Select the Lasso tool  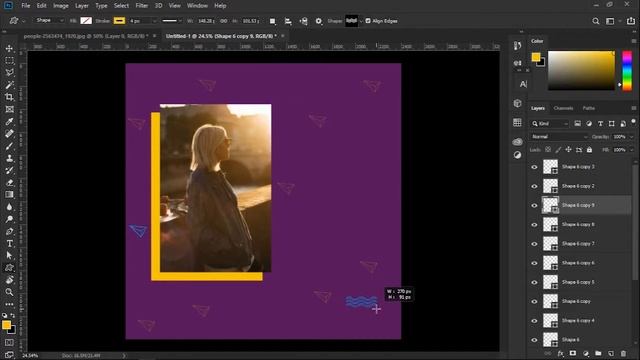coord(9,73)
